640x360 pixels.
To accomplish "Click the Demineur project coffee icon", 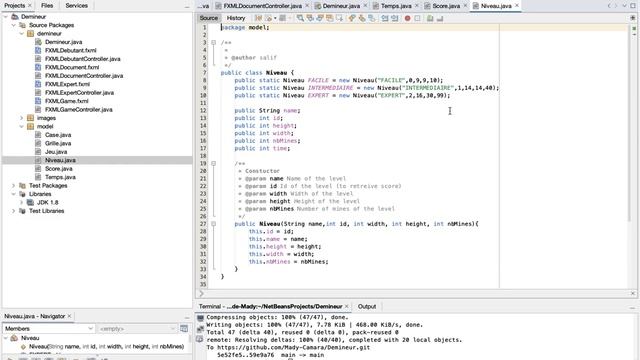I will [15, 17].
